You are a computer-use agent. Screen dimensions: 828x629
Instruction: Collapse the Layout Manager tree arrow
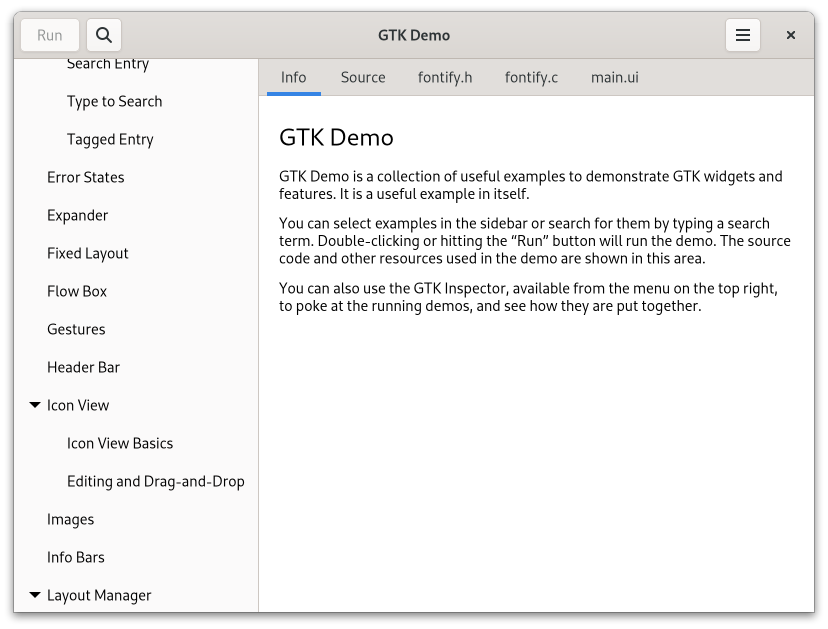click(35, 595)
